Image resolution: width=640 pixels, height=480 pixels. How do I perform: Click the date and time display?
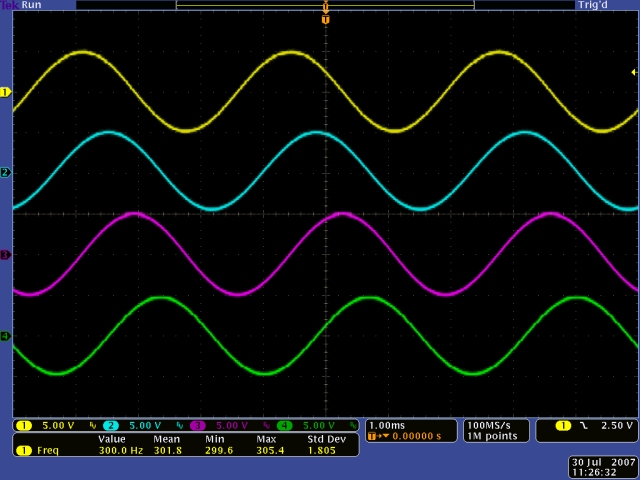602,467
